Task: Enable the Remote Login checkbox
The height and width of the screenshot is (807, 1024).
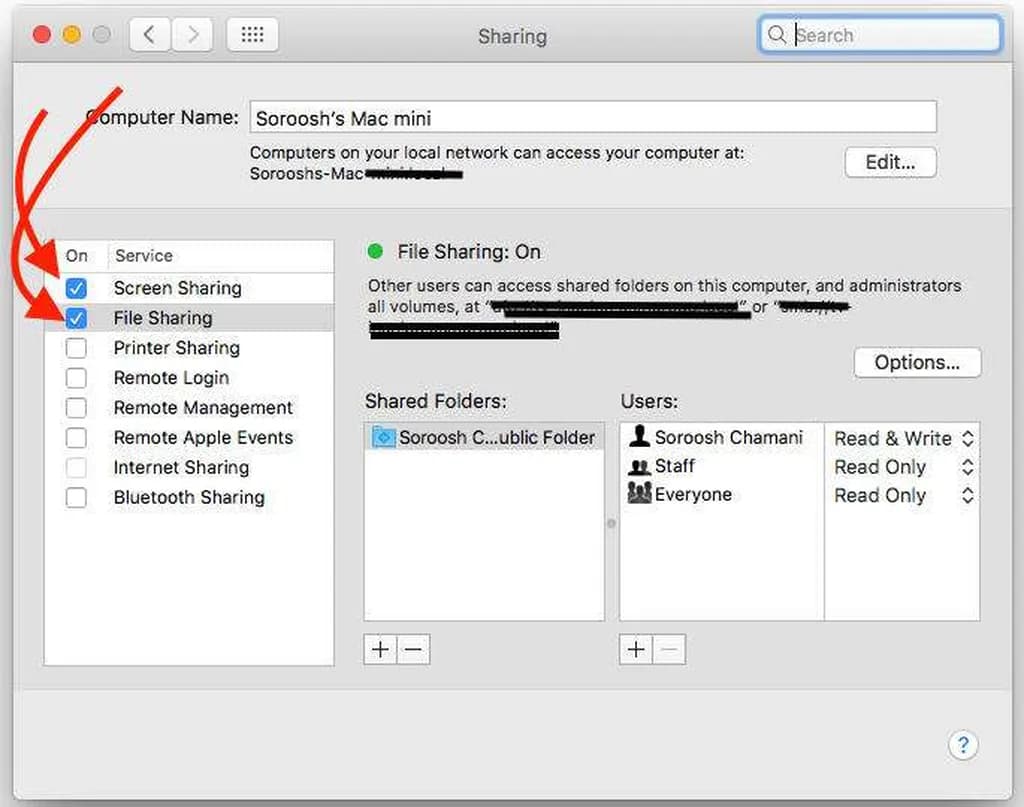Action: point(76,378)
